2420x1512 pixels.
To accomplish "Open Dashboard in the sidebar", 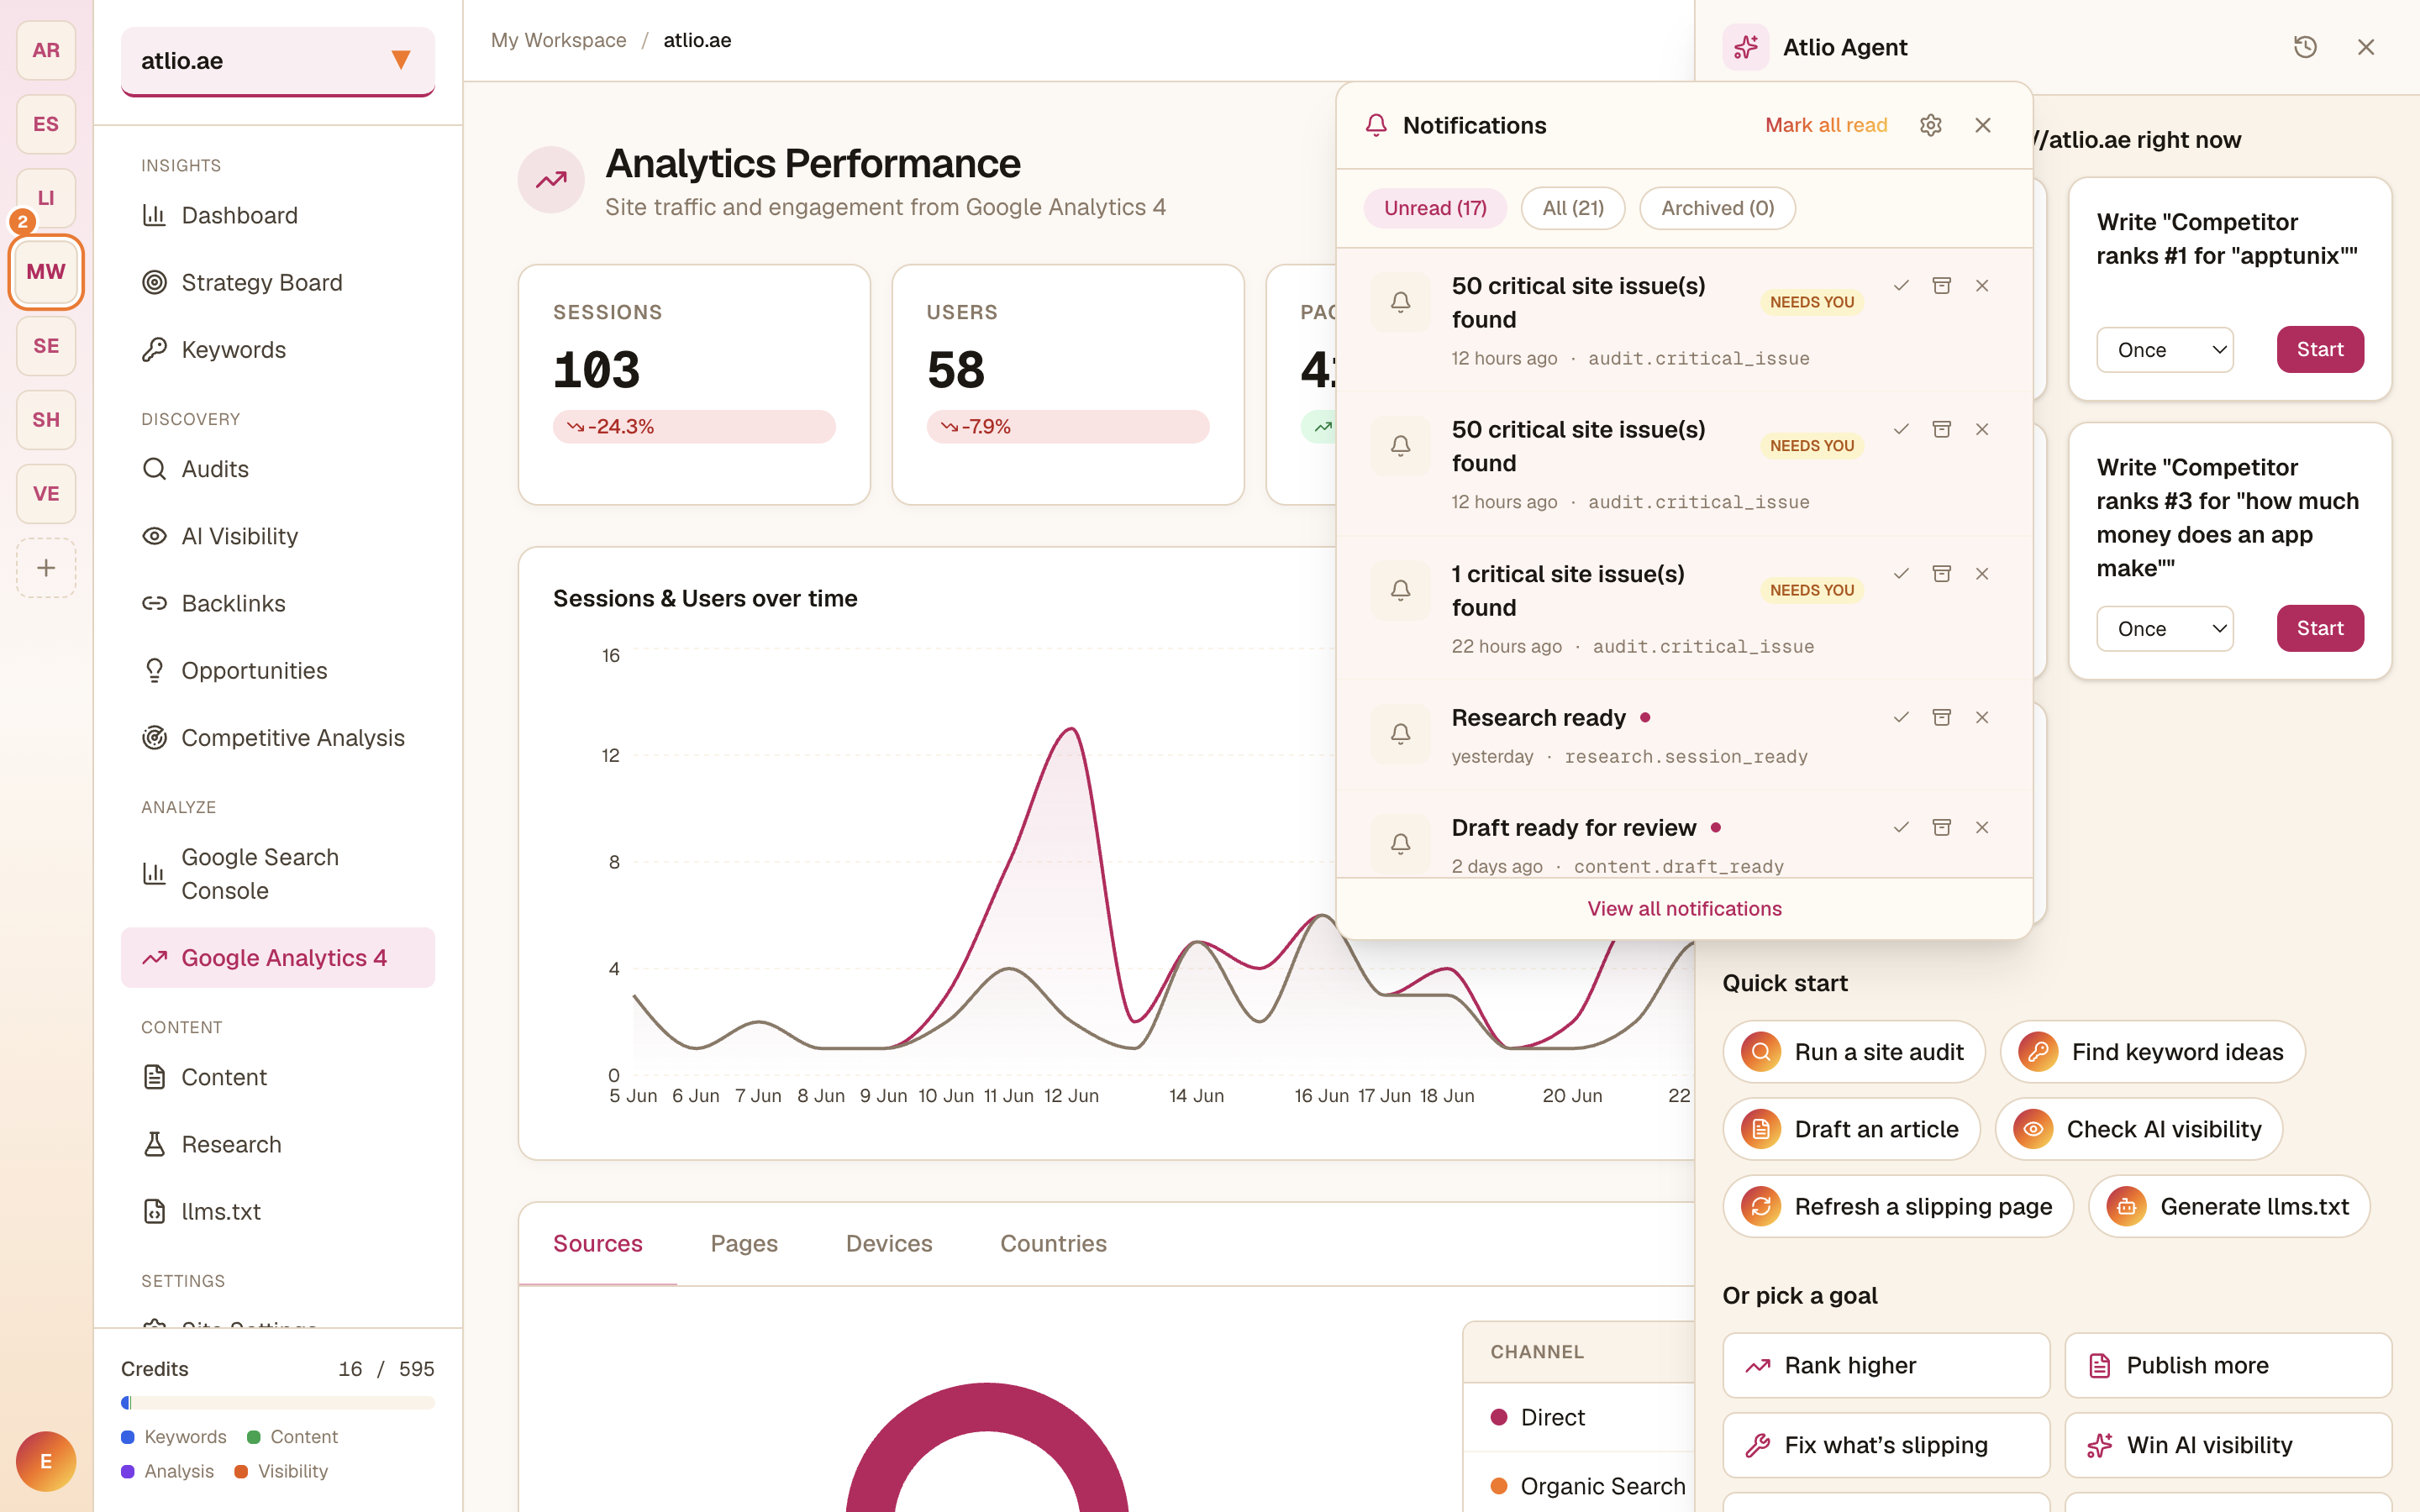I will point(278,215).
